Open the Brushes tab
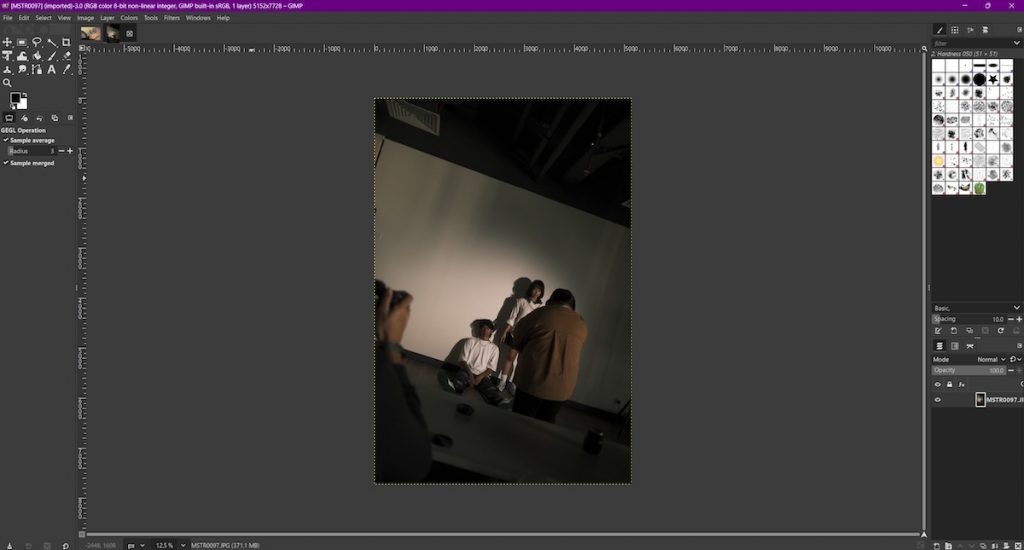 click(940, 30)
